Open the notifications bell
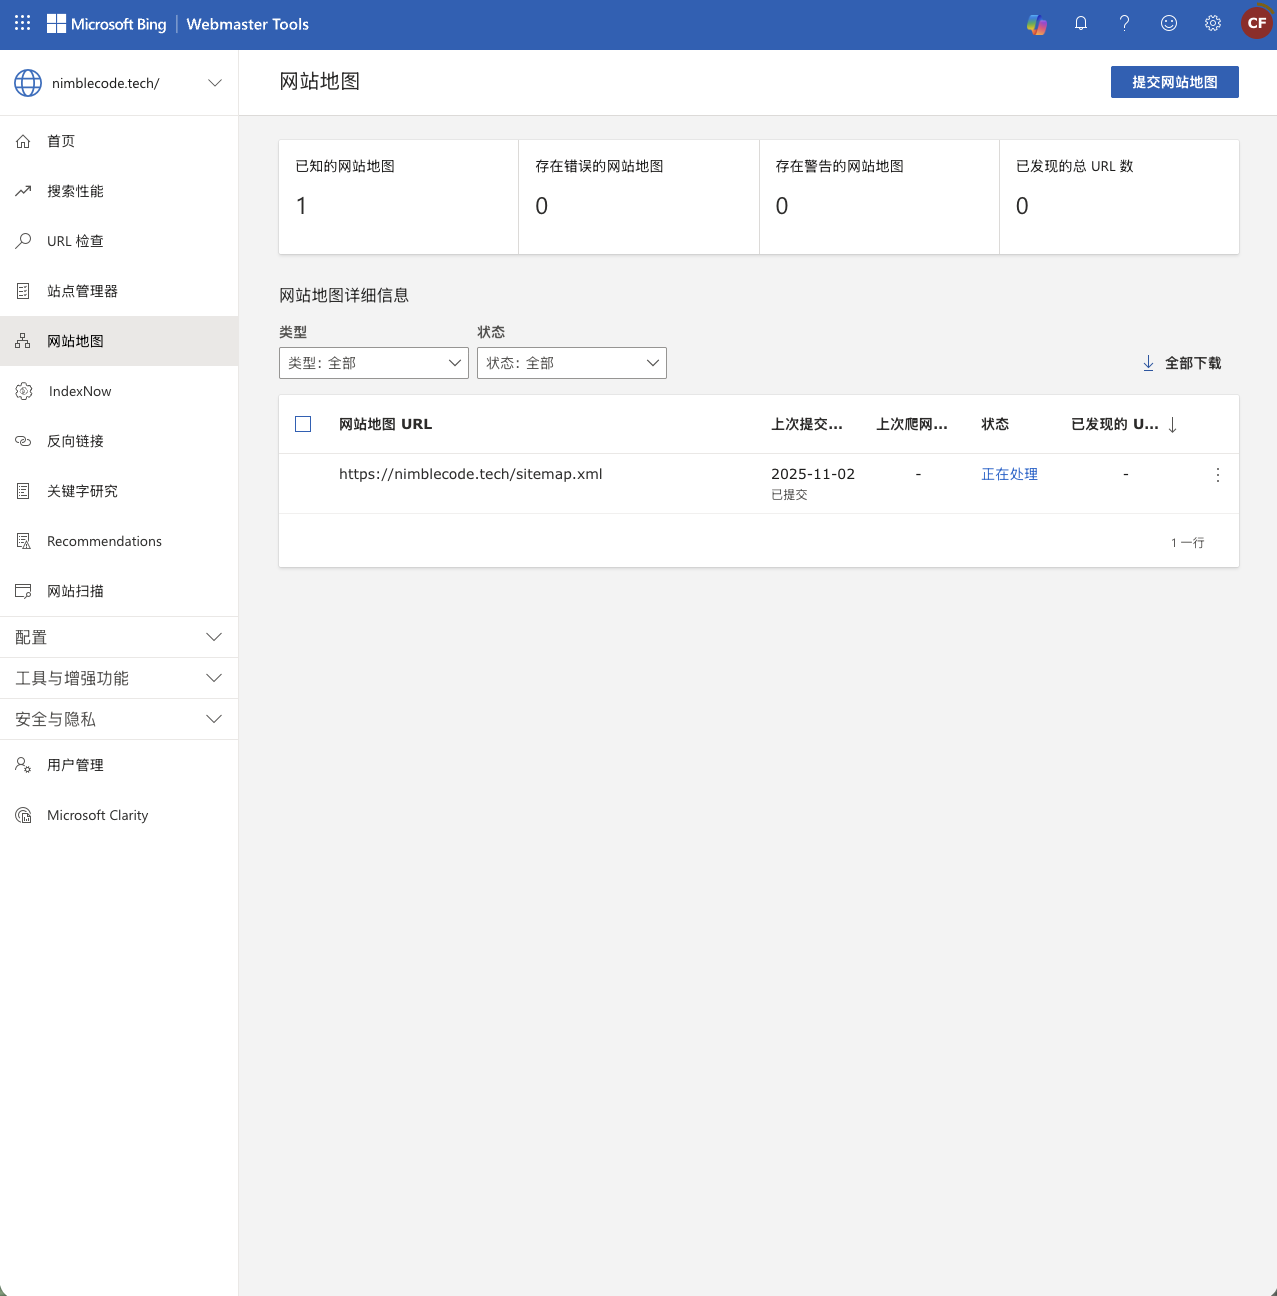This screenshot has height=1296, width=1277. point(1081,24)
